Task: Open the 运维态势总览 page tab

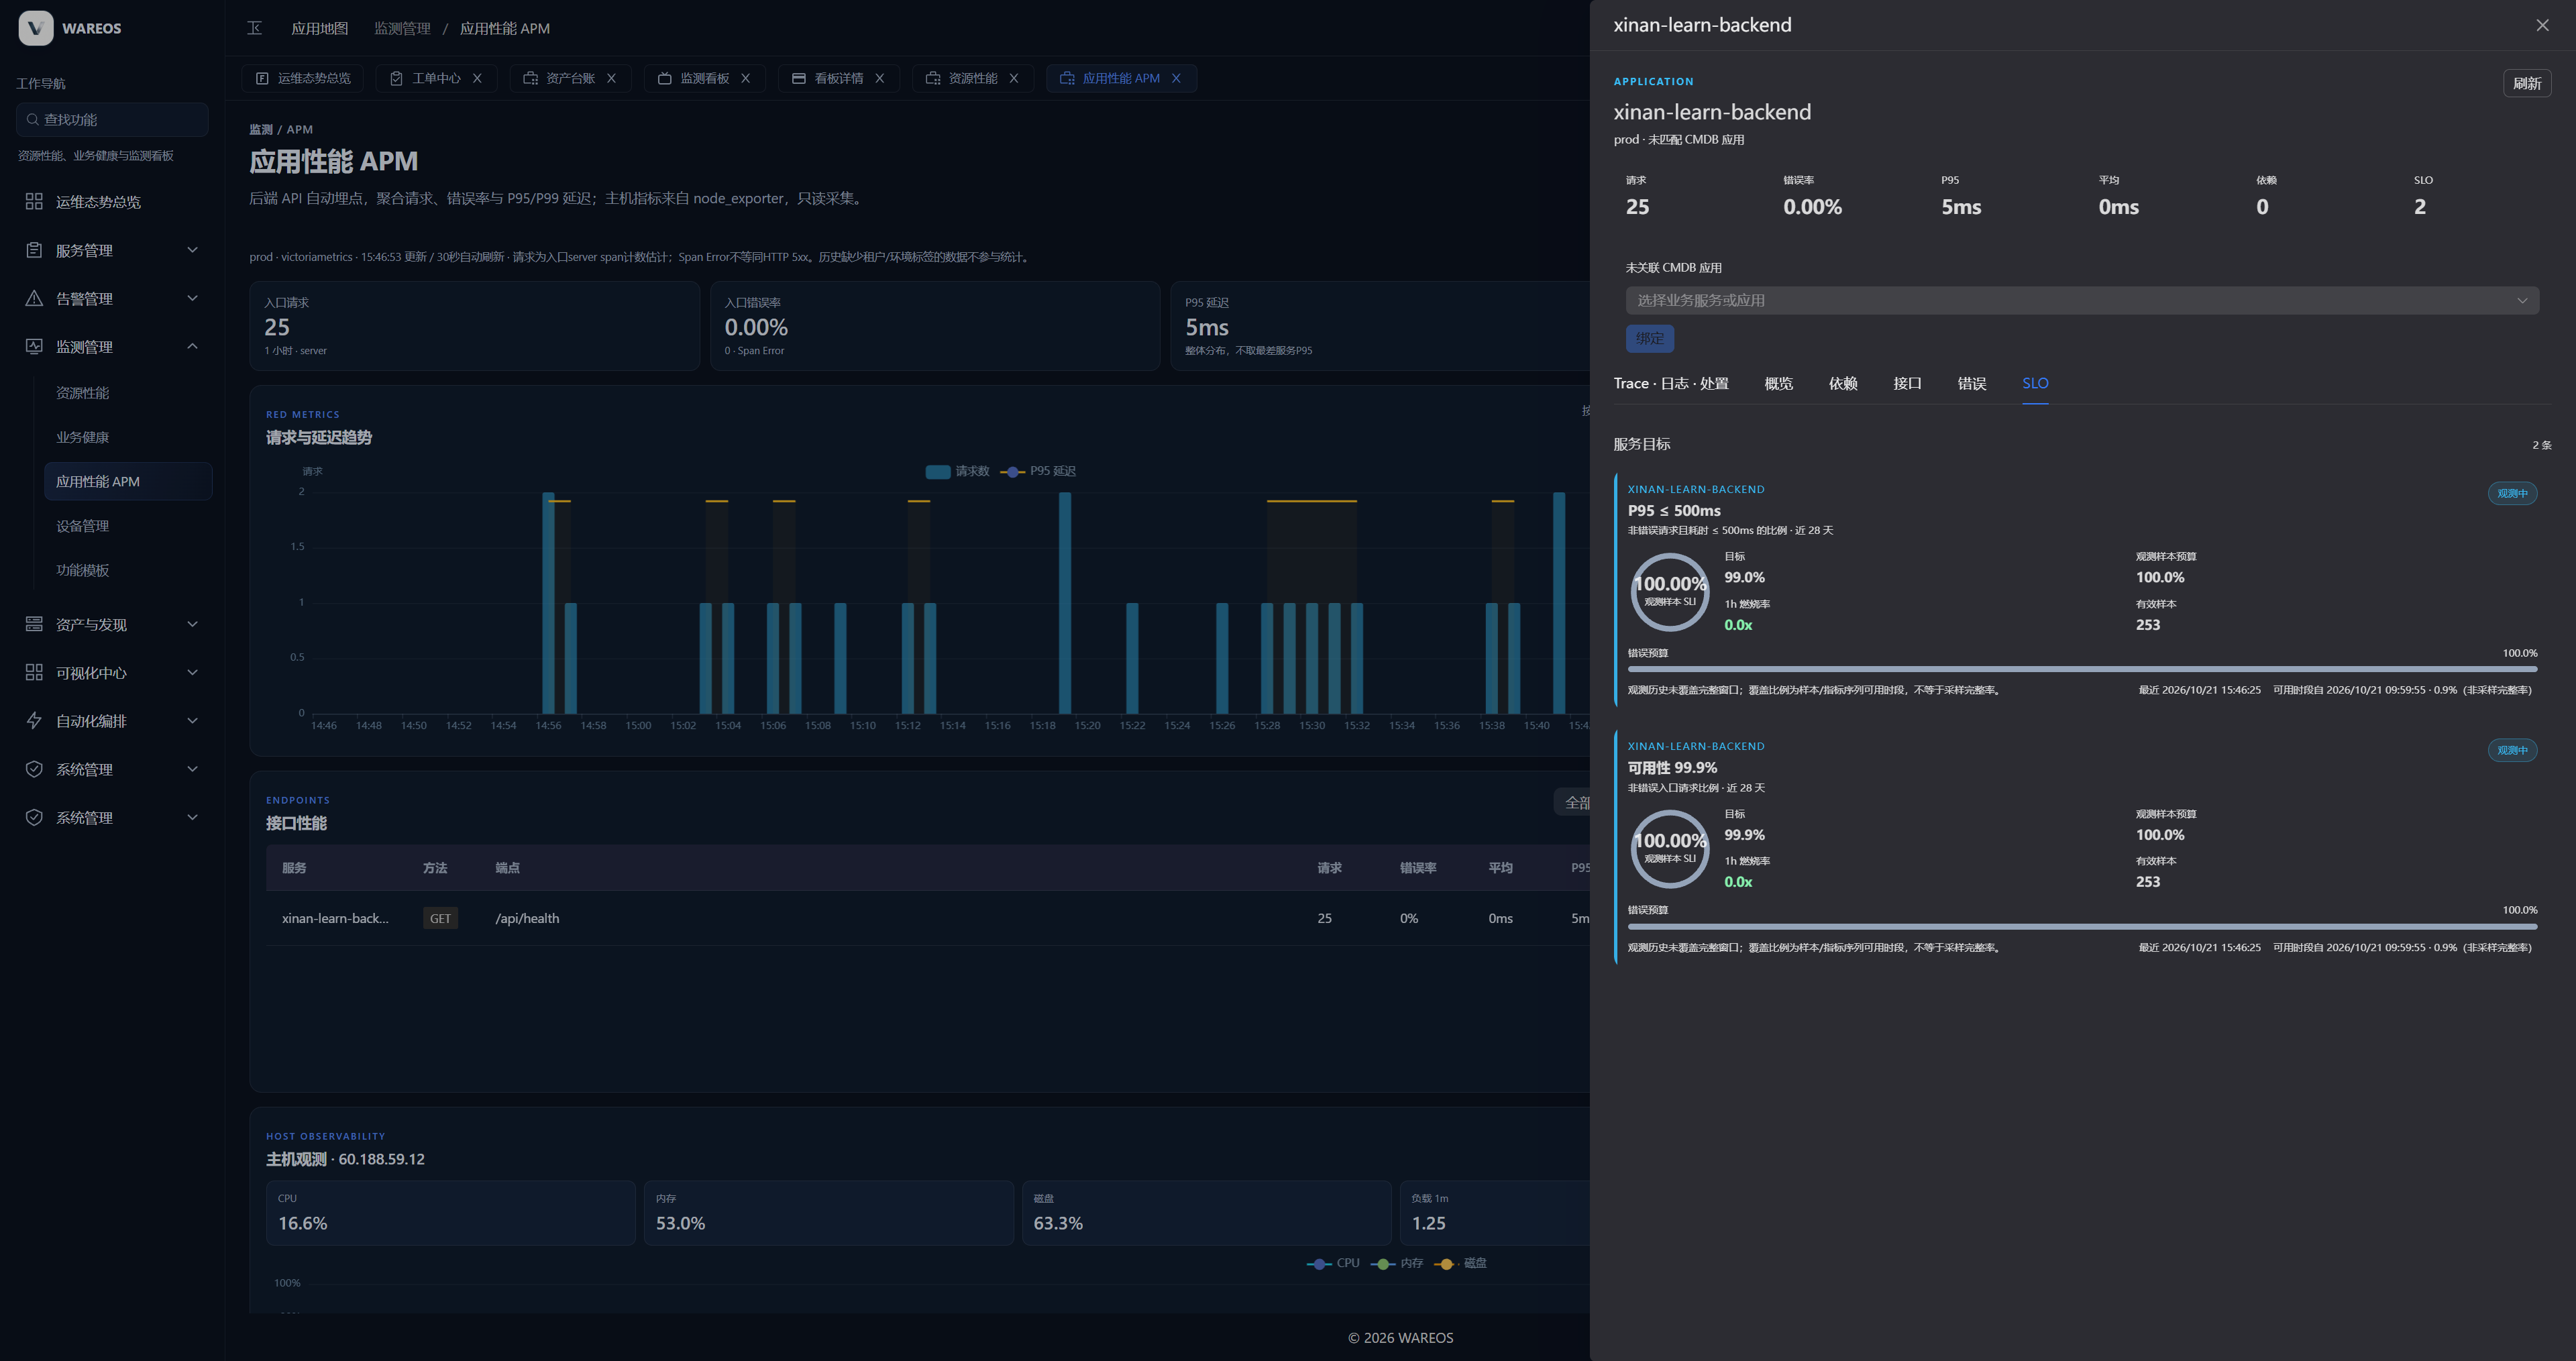Action: tap(303, 78)
